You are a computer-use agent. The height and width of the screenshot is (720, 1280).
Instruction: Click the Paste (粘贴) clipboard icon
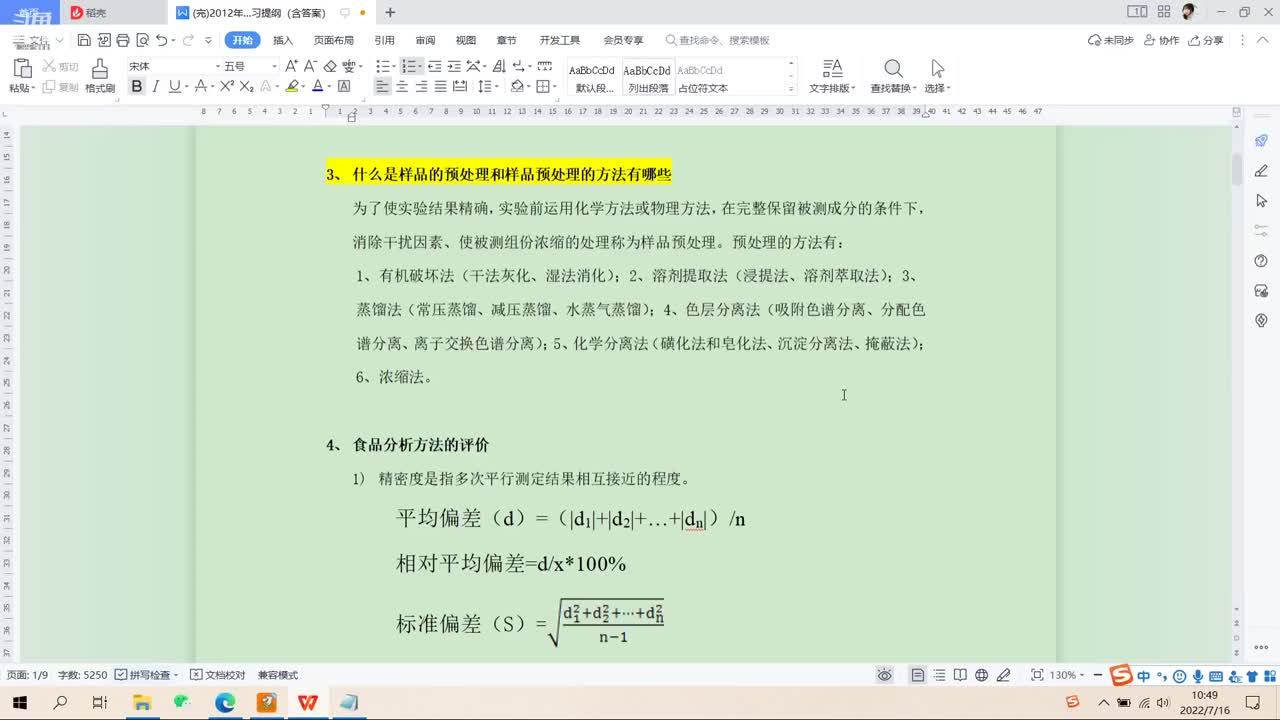point(22,69)
